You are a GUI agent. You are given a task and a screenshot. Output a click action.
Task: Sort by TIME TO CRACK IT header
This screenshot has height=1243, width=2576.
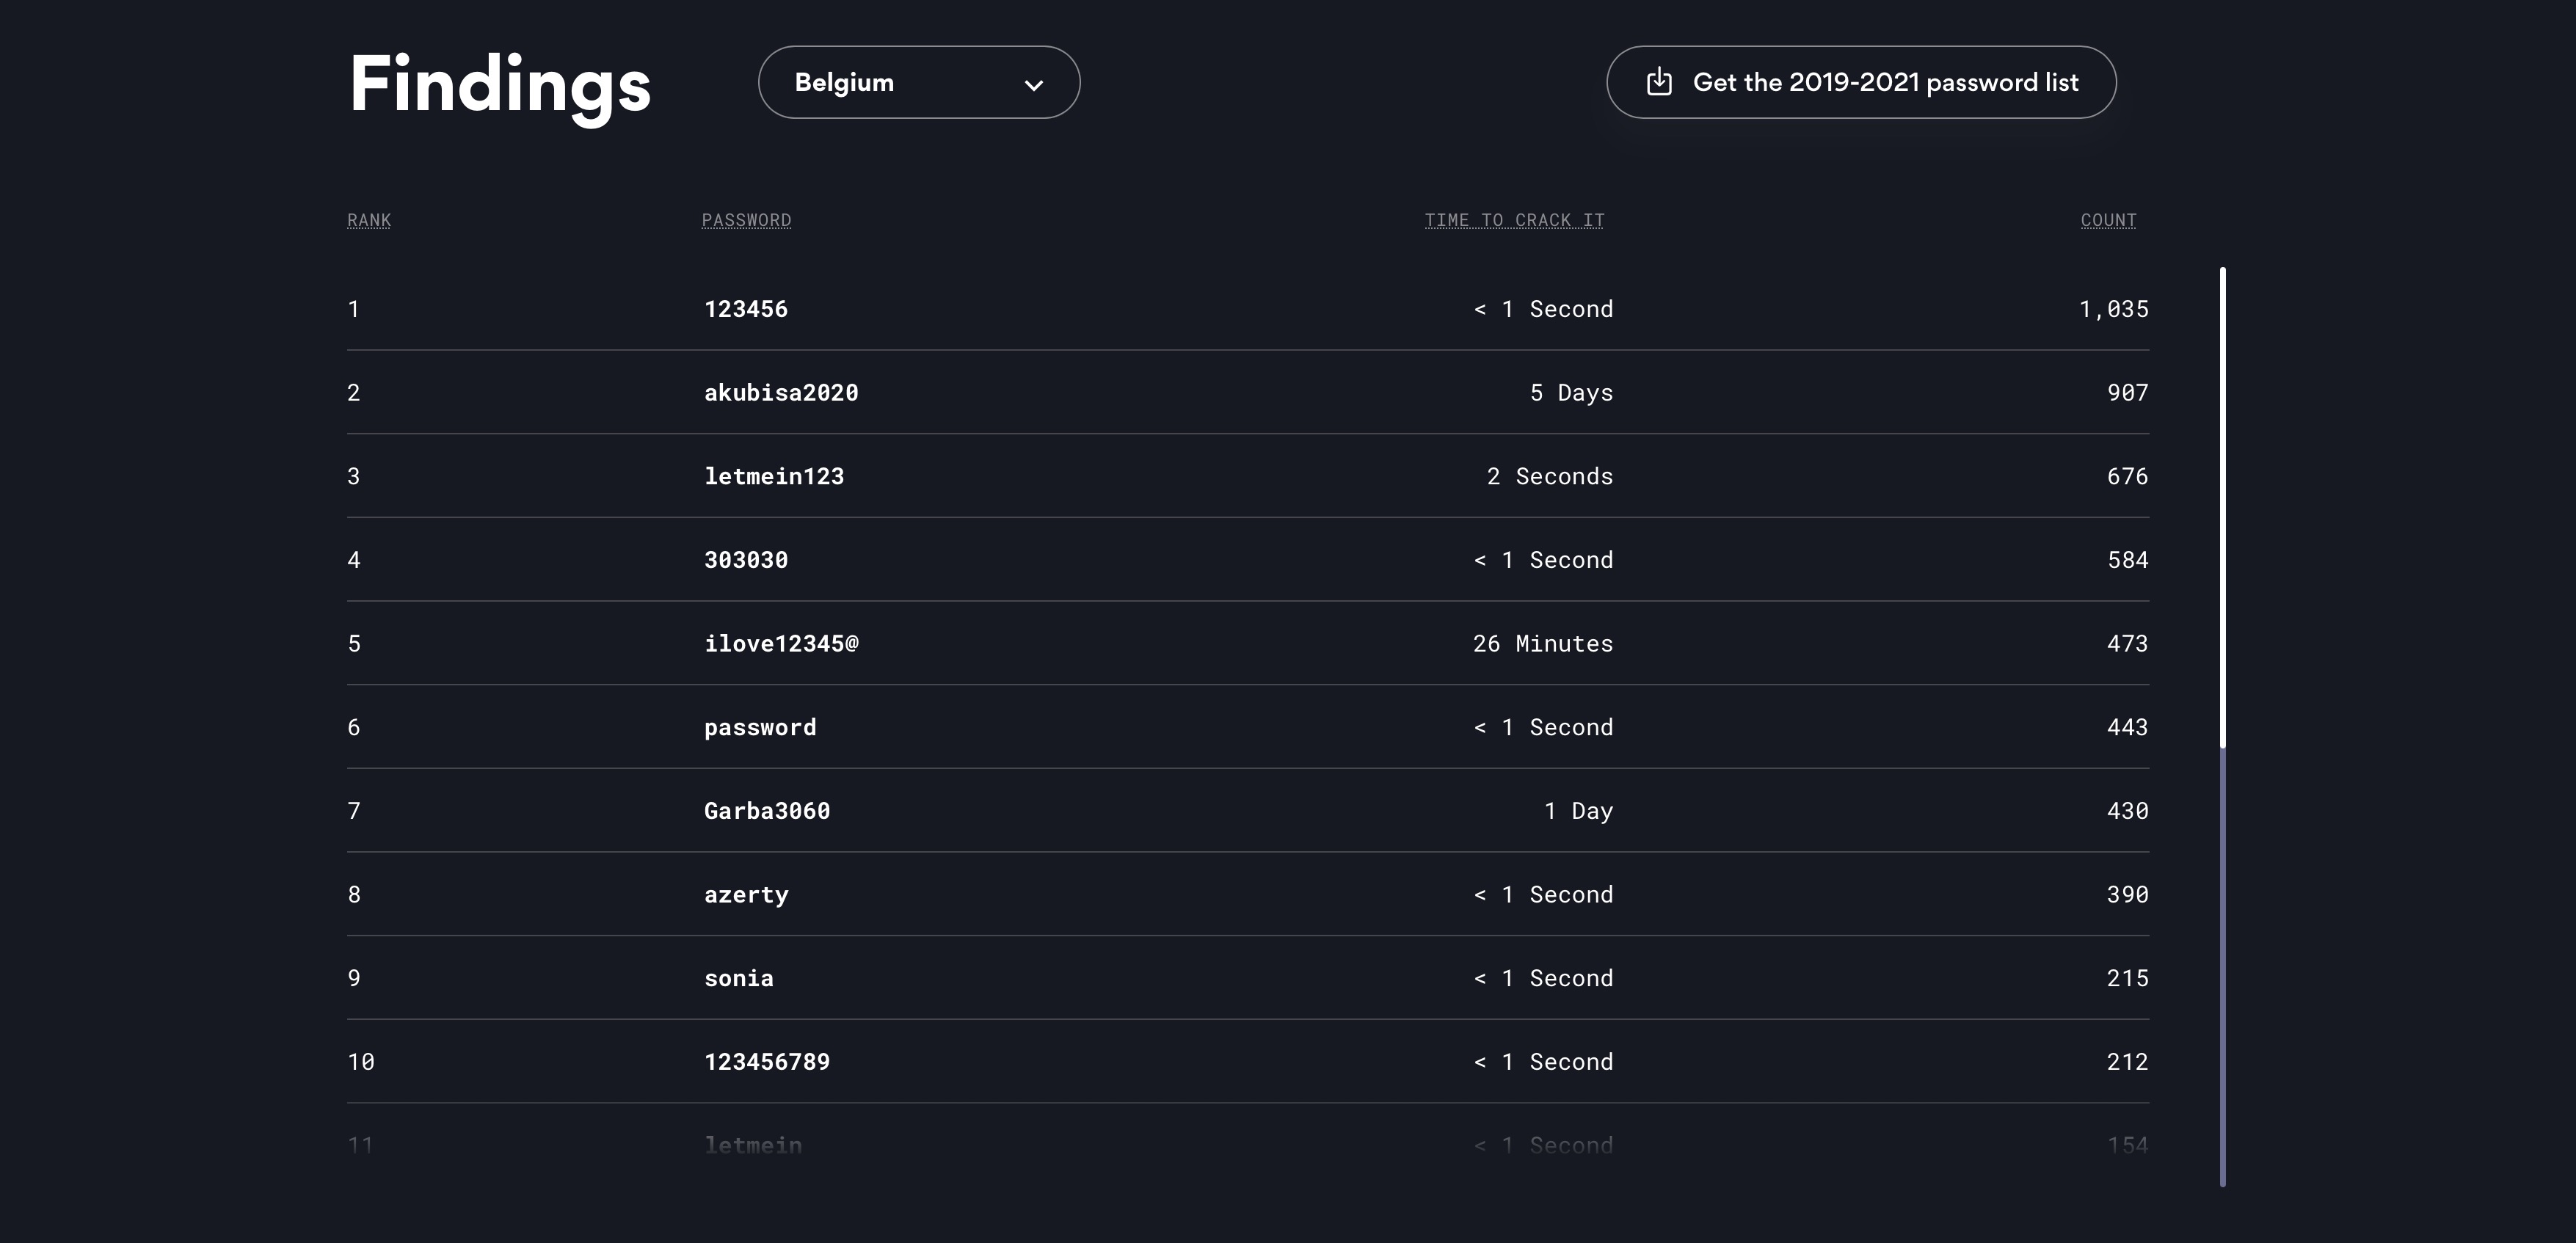point(1514,220)
